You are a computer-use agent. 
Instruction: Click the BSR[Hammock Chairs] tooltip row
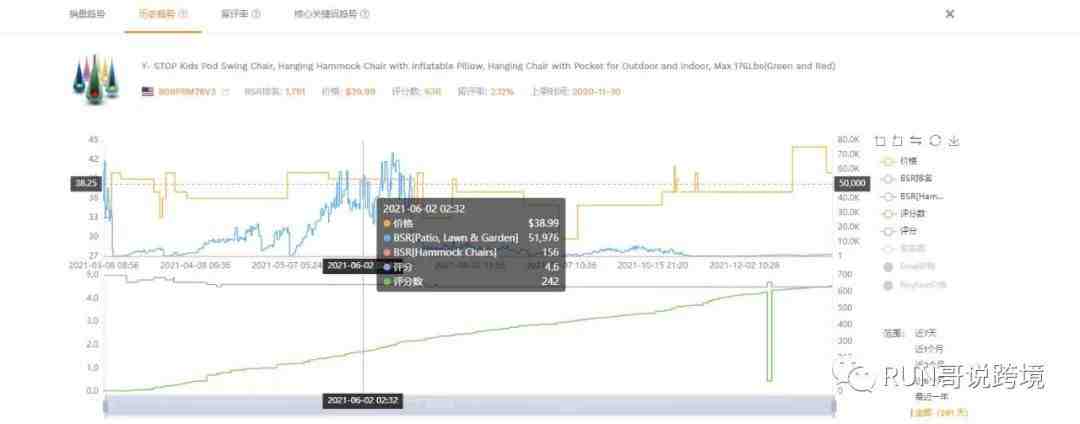point(471,252)
